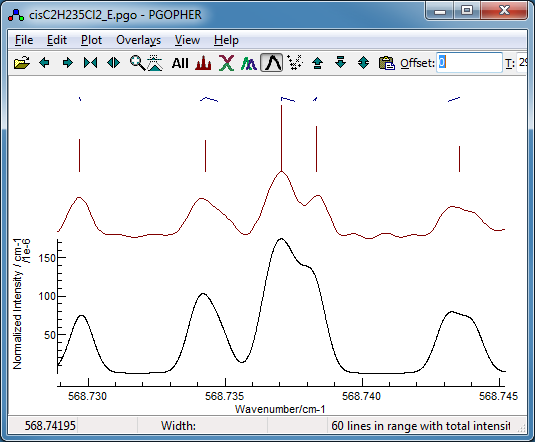This screenshot has height=442, width=535.
Task: Click the clipboard paste overlay icon
Action: tap(387, 63)
